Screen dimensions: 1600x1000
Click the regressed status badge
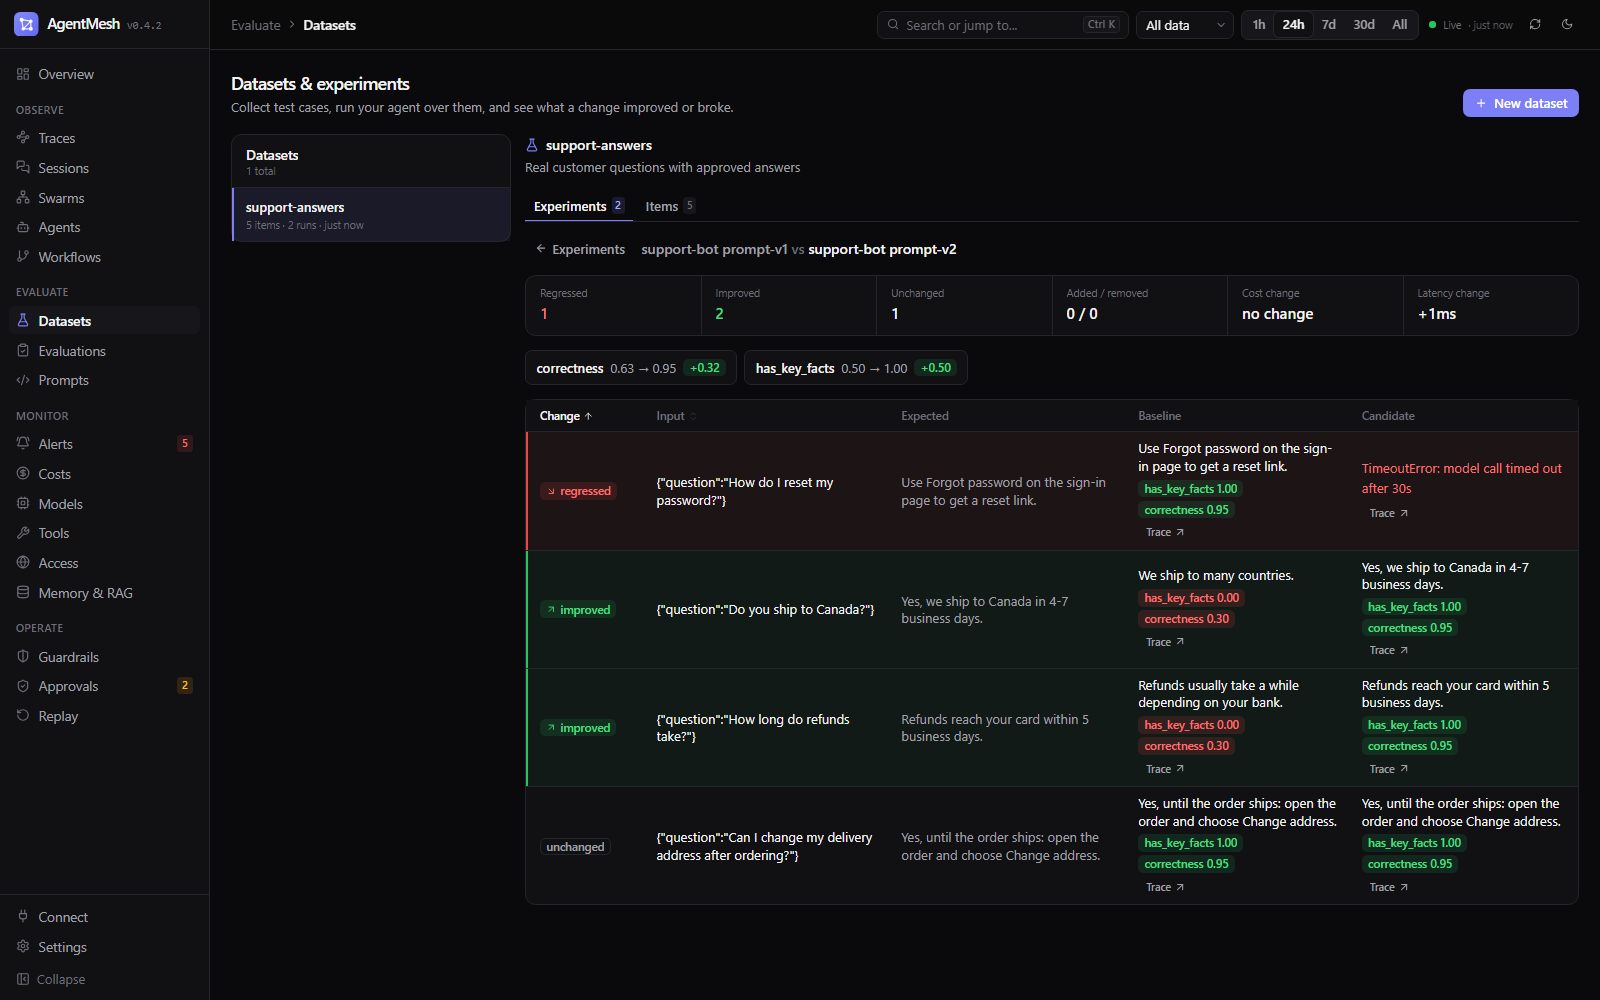578,491
